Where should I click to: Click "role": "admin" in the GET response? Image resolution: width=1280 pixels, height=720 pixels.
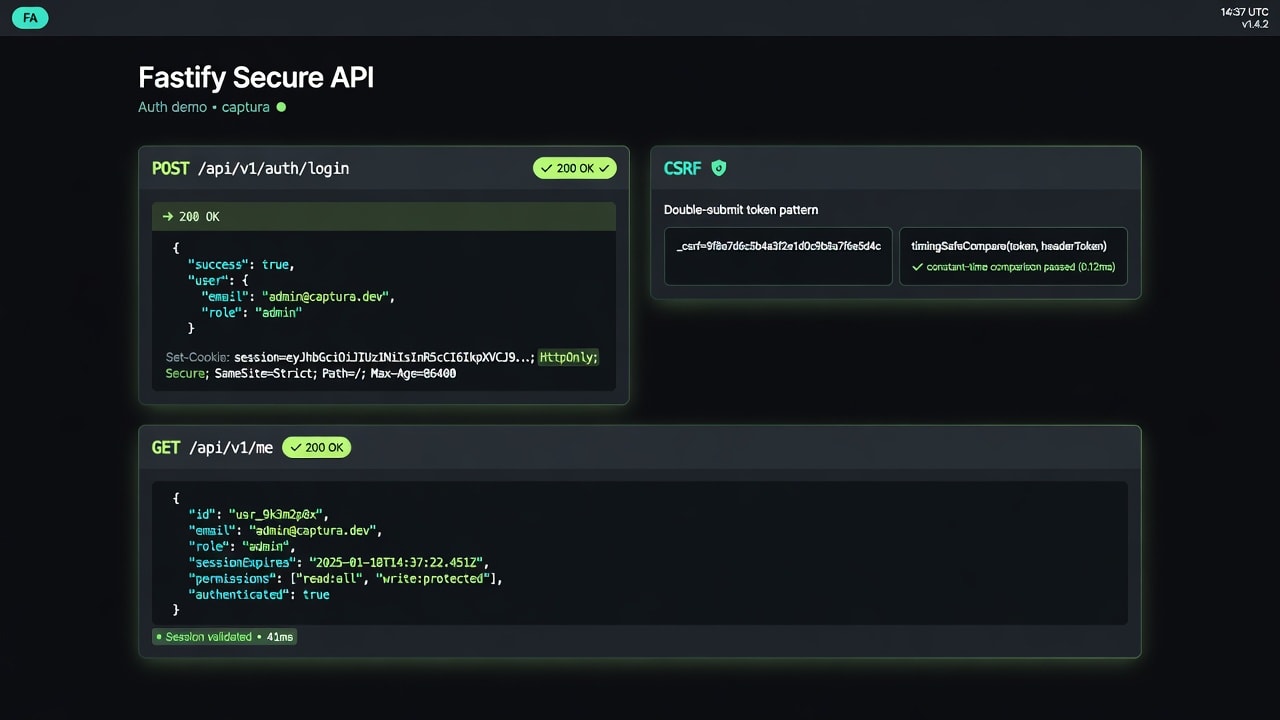pyautogui.click(x=241, y=546)
